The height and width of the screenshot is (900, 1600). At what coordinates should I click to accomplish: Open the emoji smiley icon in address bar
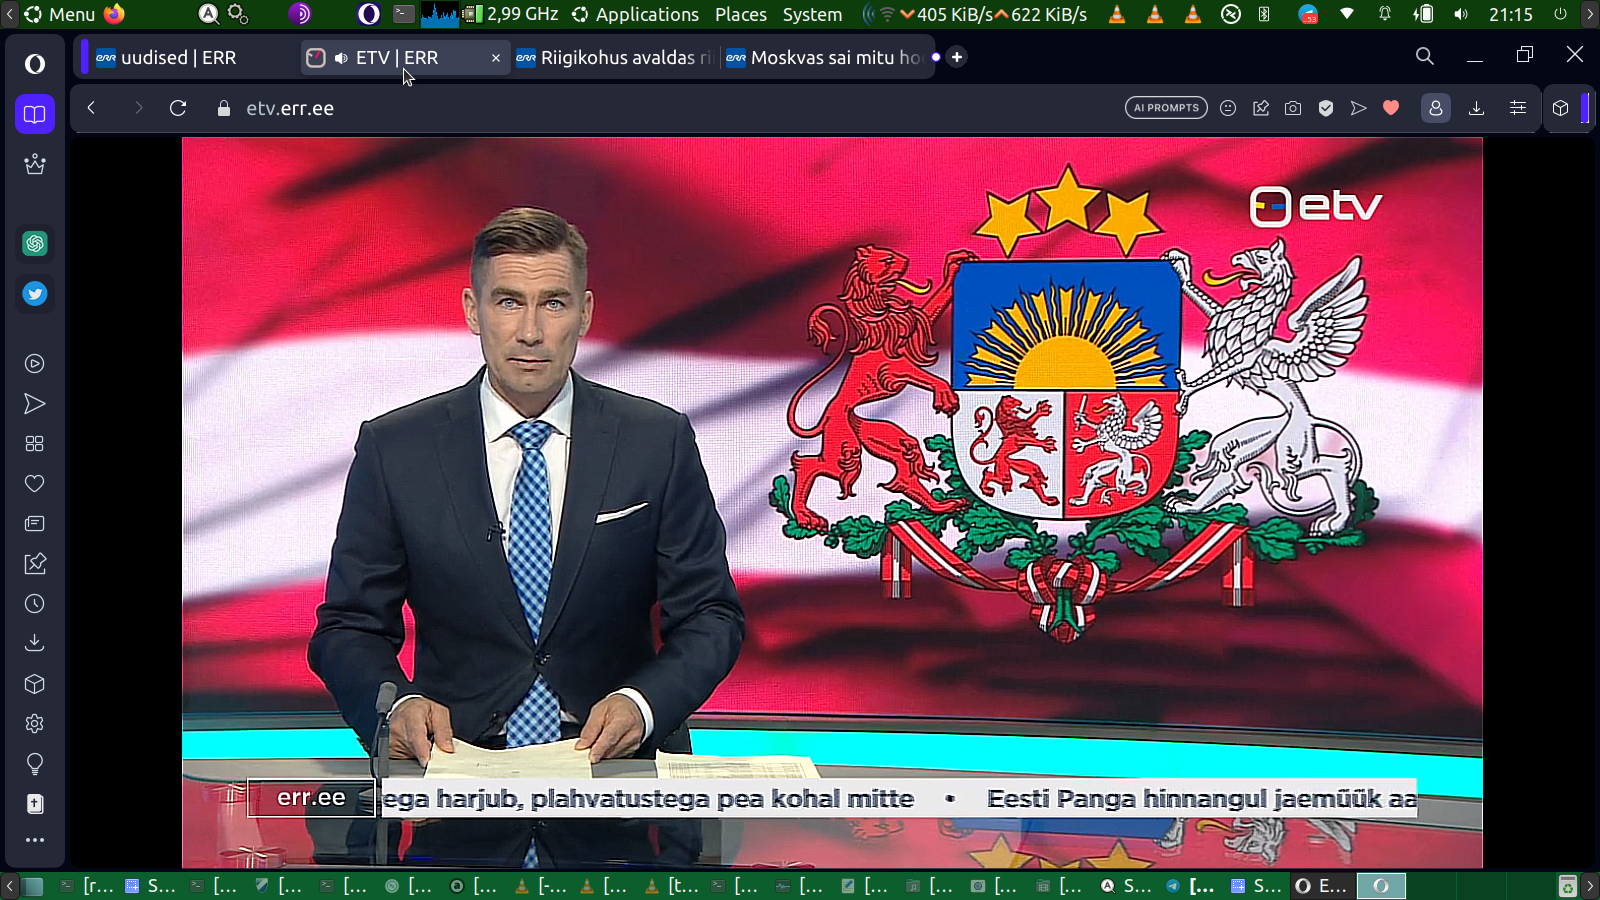pos(1228,108)
